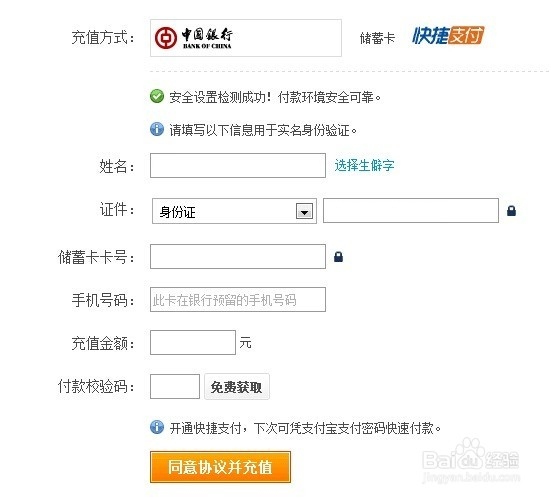The image size is (551, 497).
Task: Click the dropdown arrow of 证件 selector
Action: point(304,211)
